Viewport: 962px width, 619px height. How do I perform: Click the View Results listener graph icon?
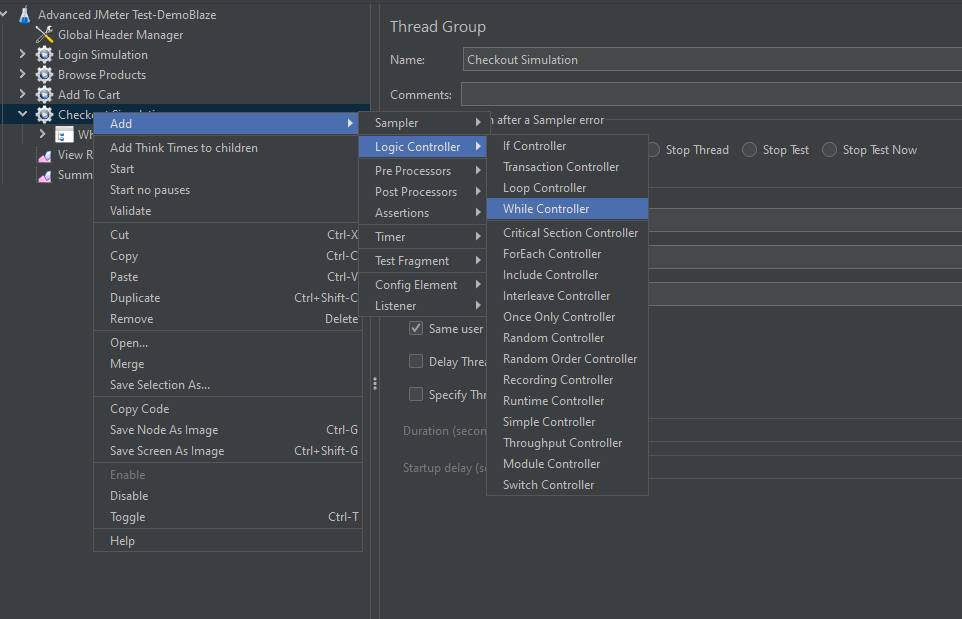(45, 155)
